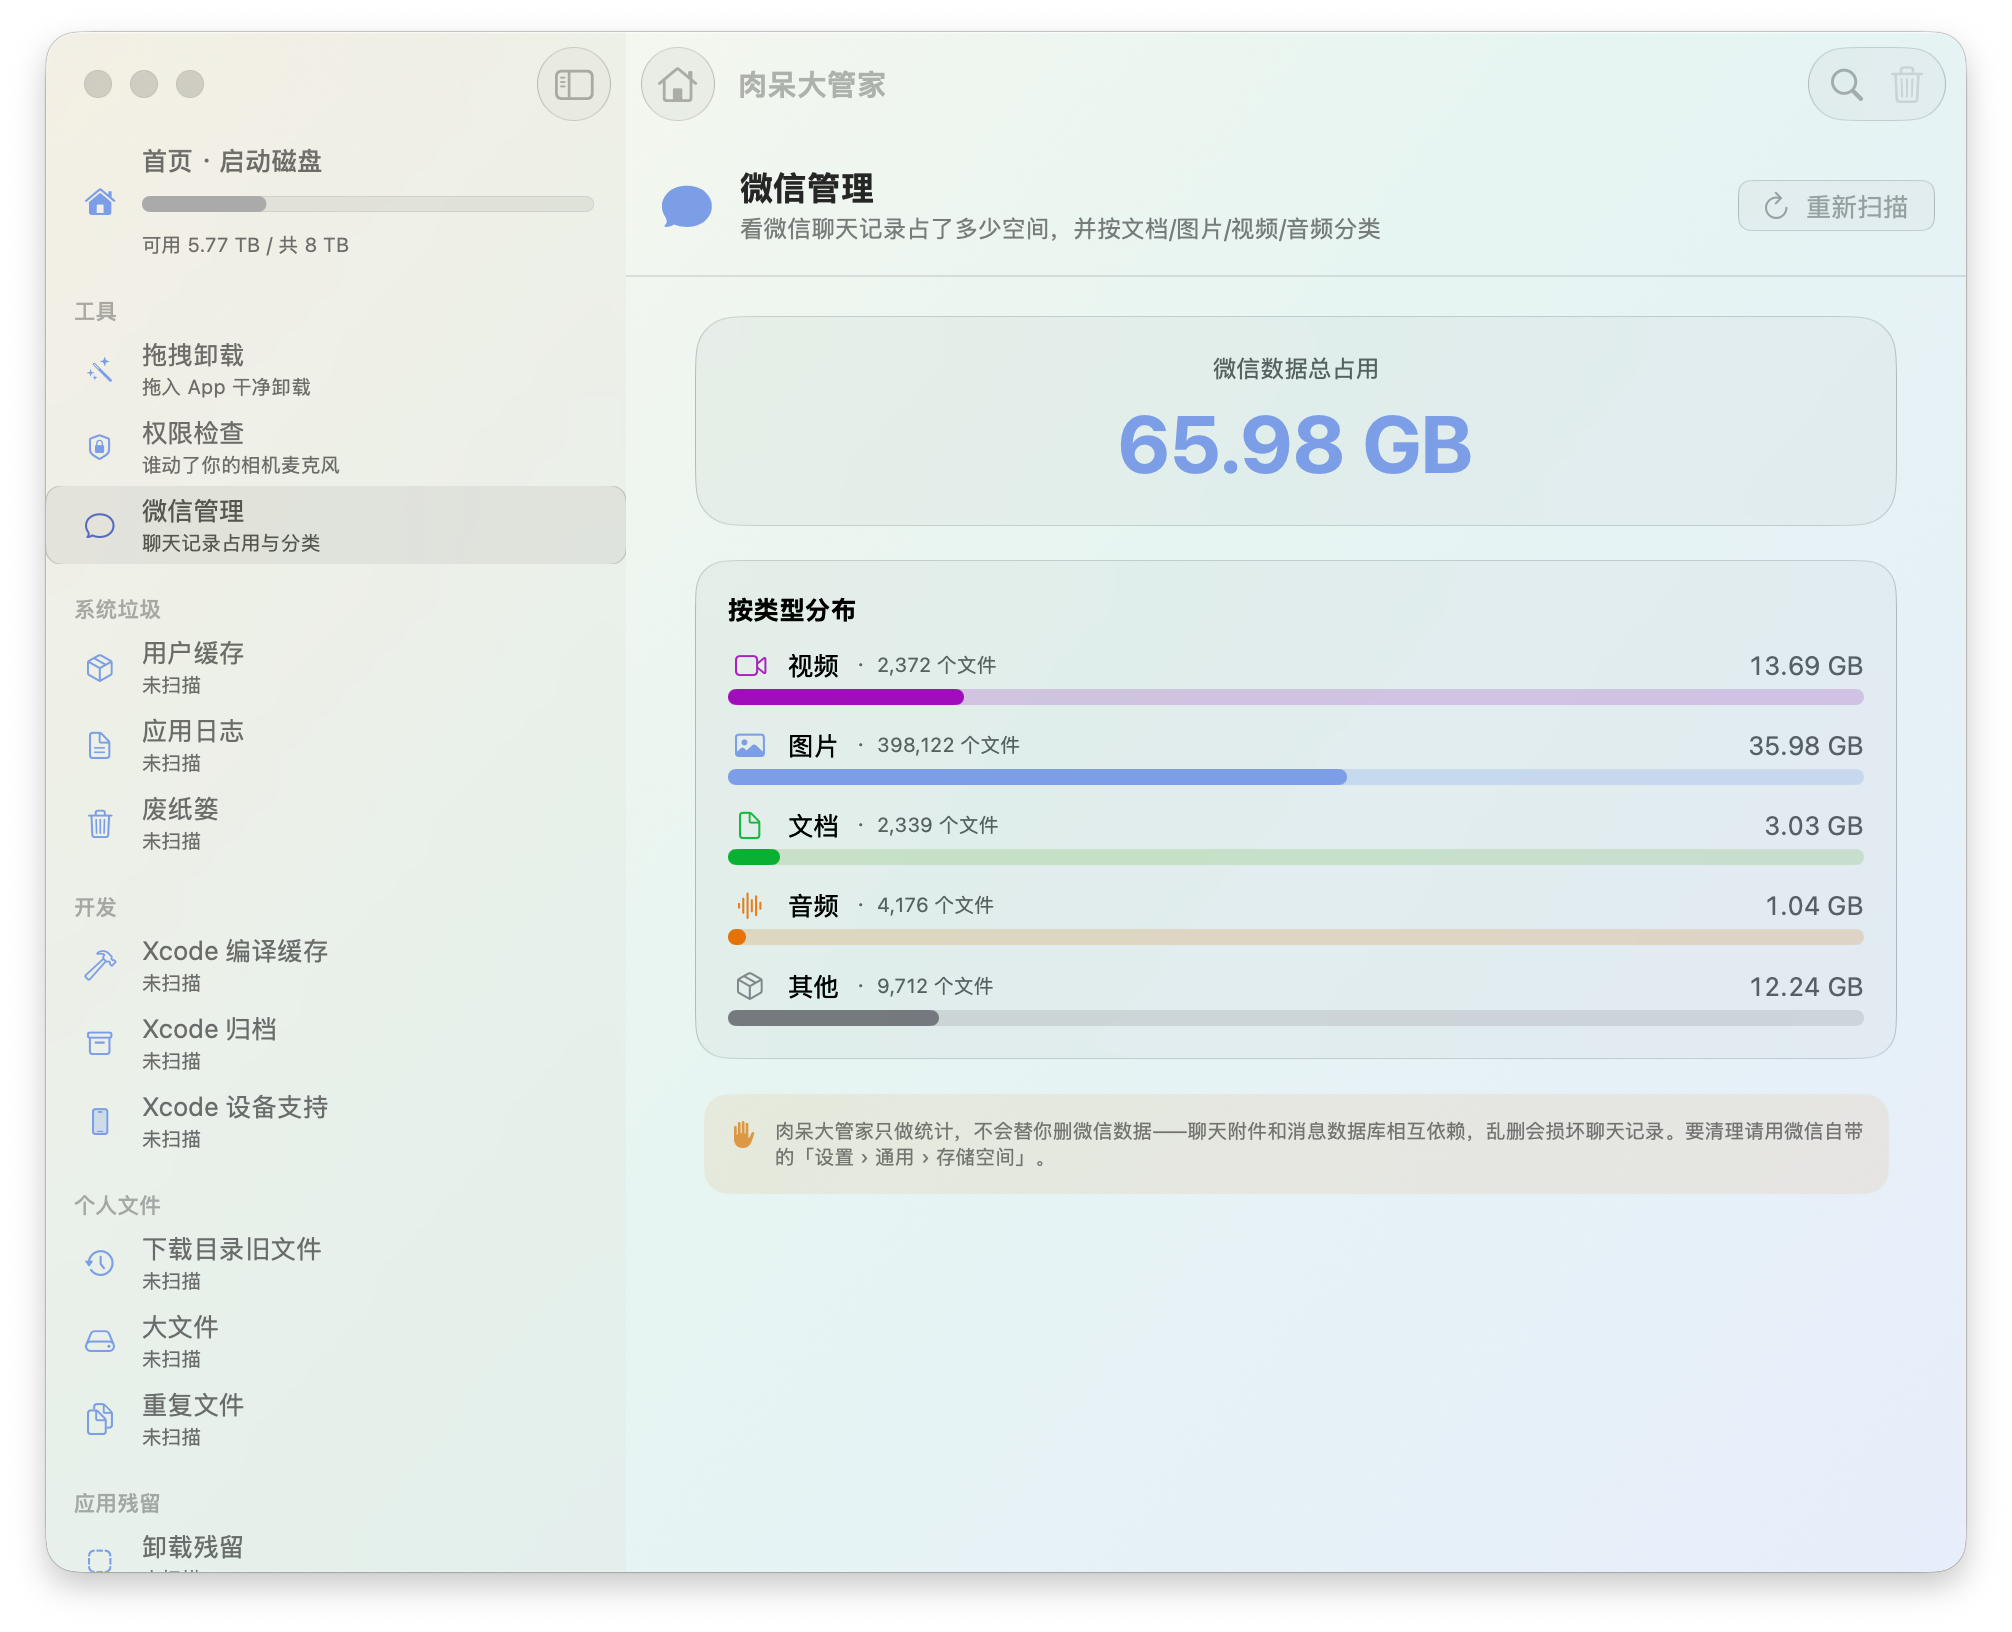
Task: Click the 大文件 drive icon
Action: 100,1341
